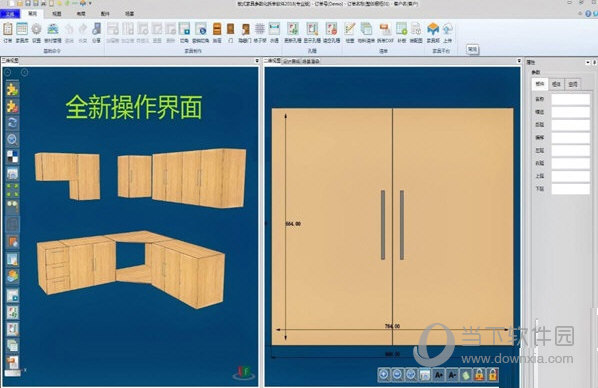Click the 清空孔槽 clear holes icon
Image resolution: width=598 pixels, height=388 pixels.
click(x=331, y=32)
